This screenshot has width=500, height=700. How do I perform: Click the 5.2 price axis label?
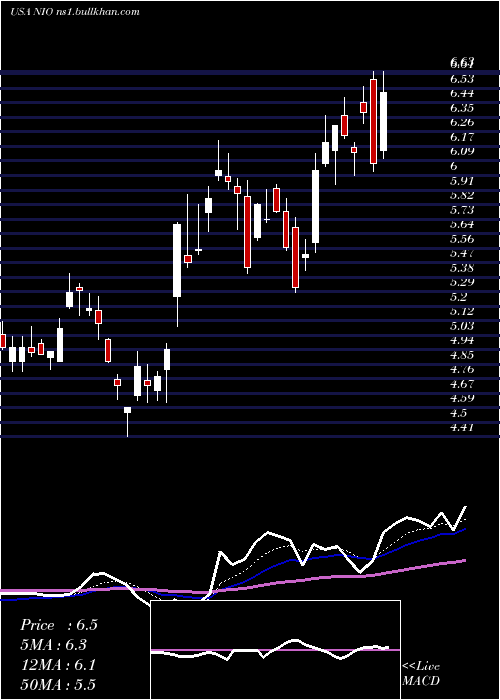(458, 297)
